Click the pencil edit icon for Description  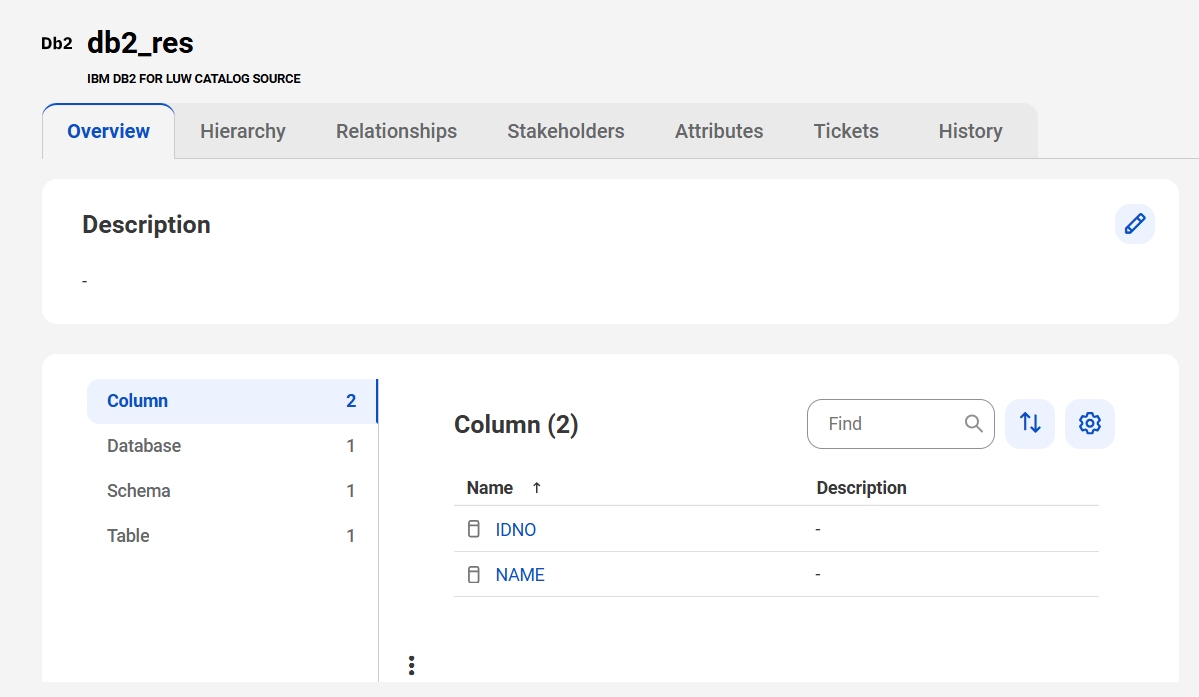click(x=1135, y=224)
